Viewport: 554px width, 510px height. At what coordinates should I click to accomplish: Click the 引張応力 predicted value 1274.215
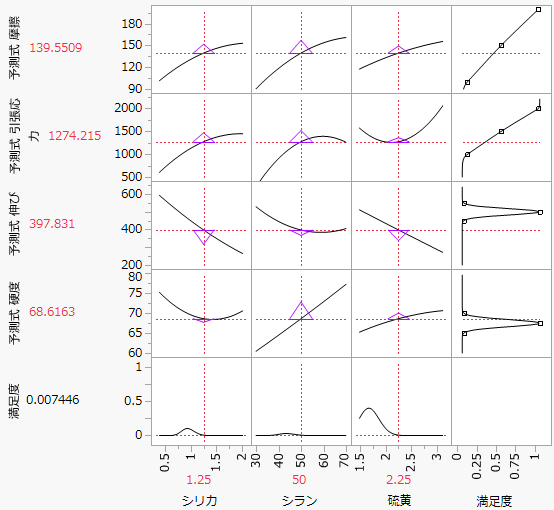point(75,136)
